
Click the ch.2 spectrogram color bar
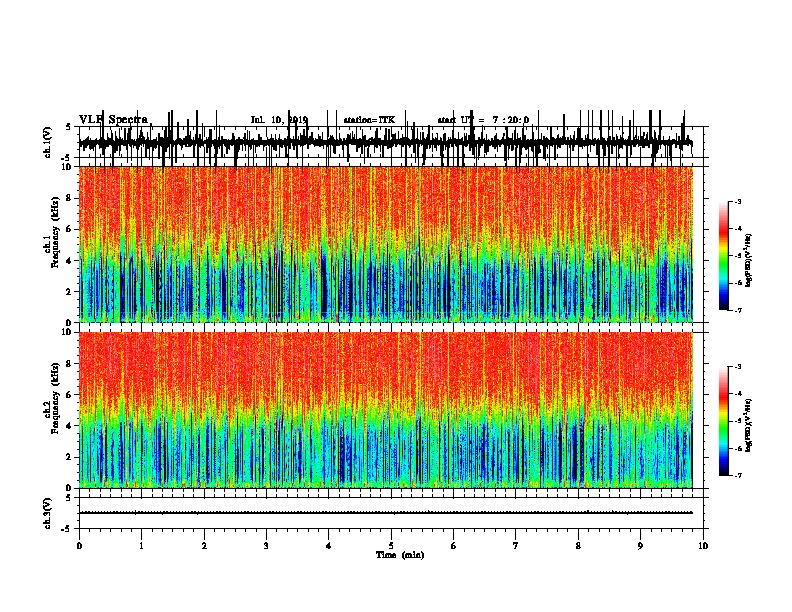pos(723,421)
